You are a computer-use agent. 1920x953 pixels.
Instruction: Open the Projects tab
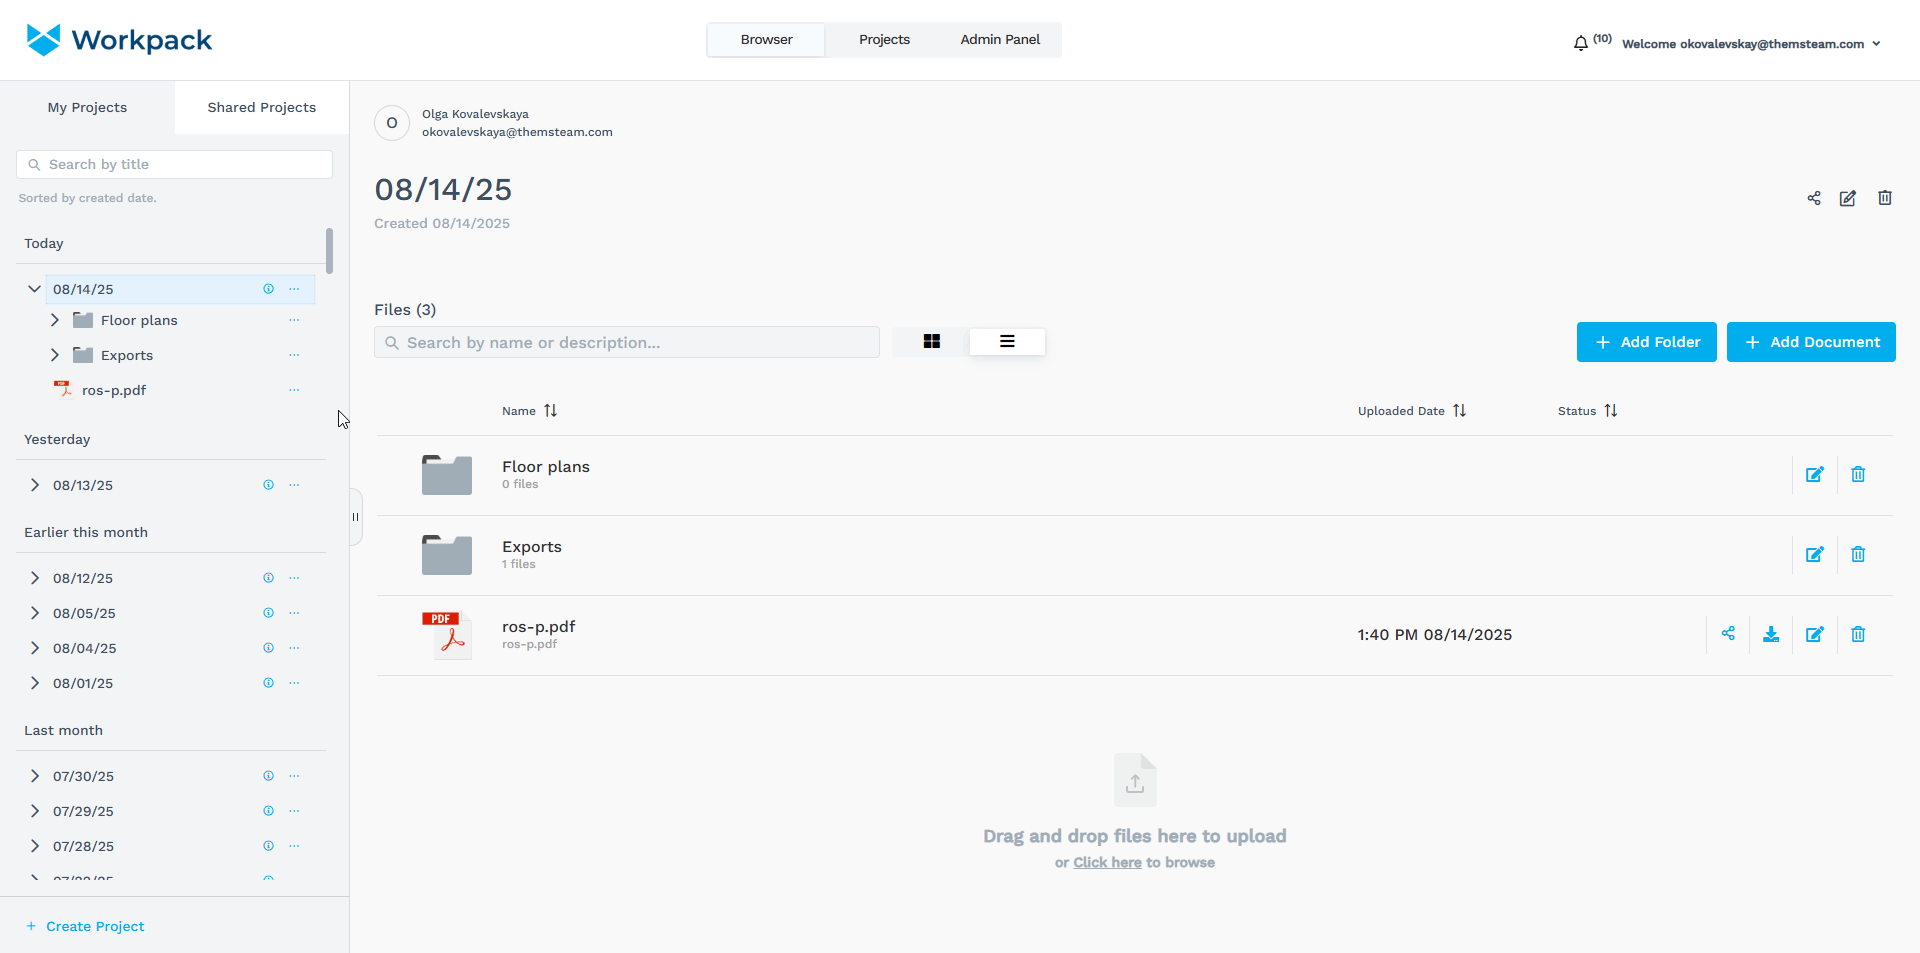tap(884, 40)
